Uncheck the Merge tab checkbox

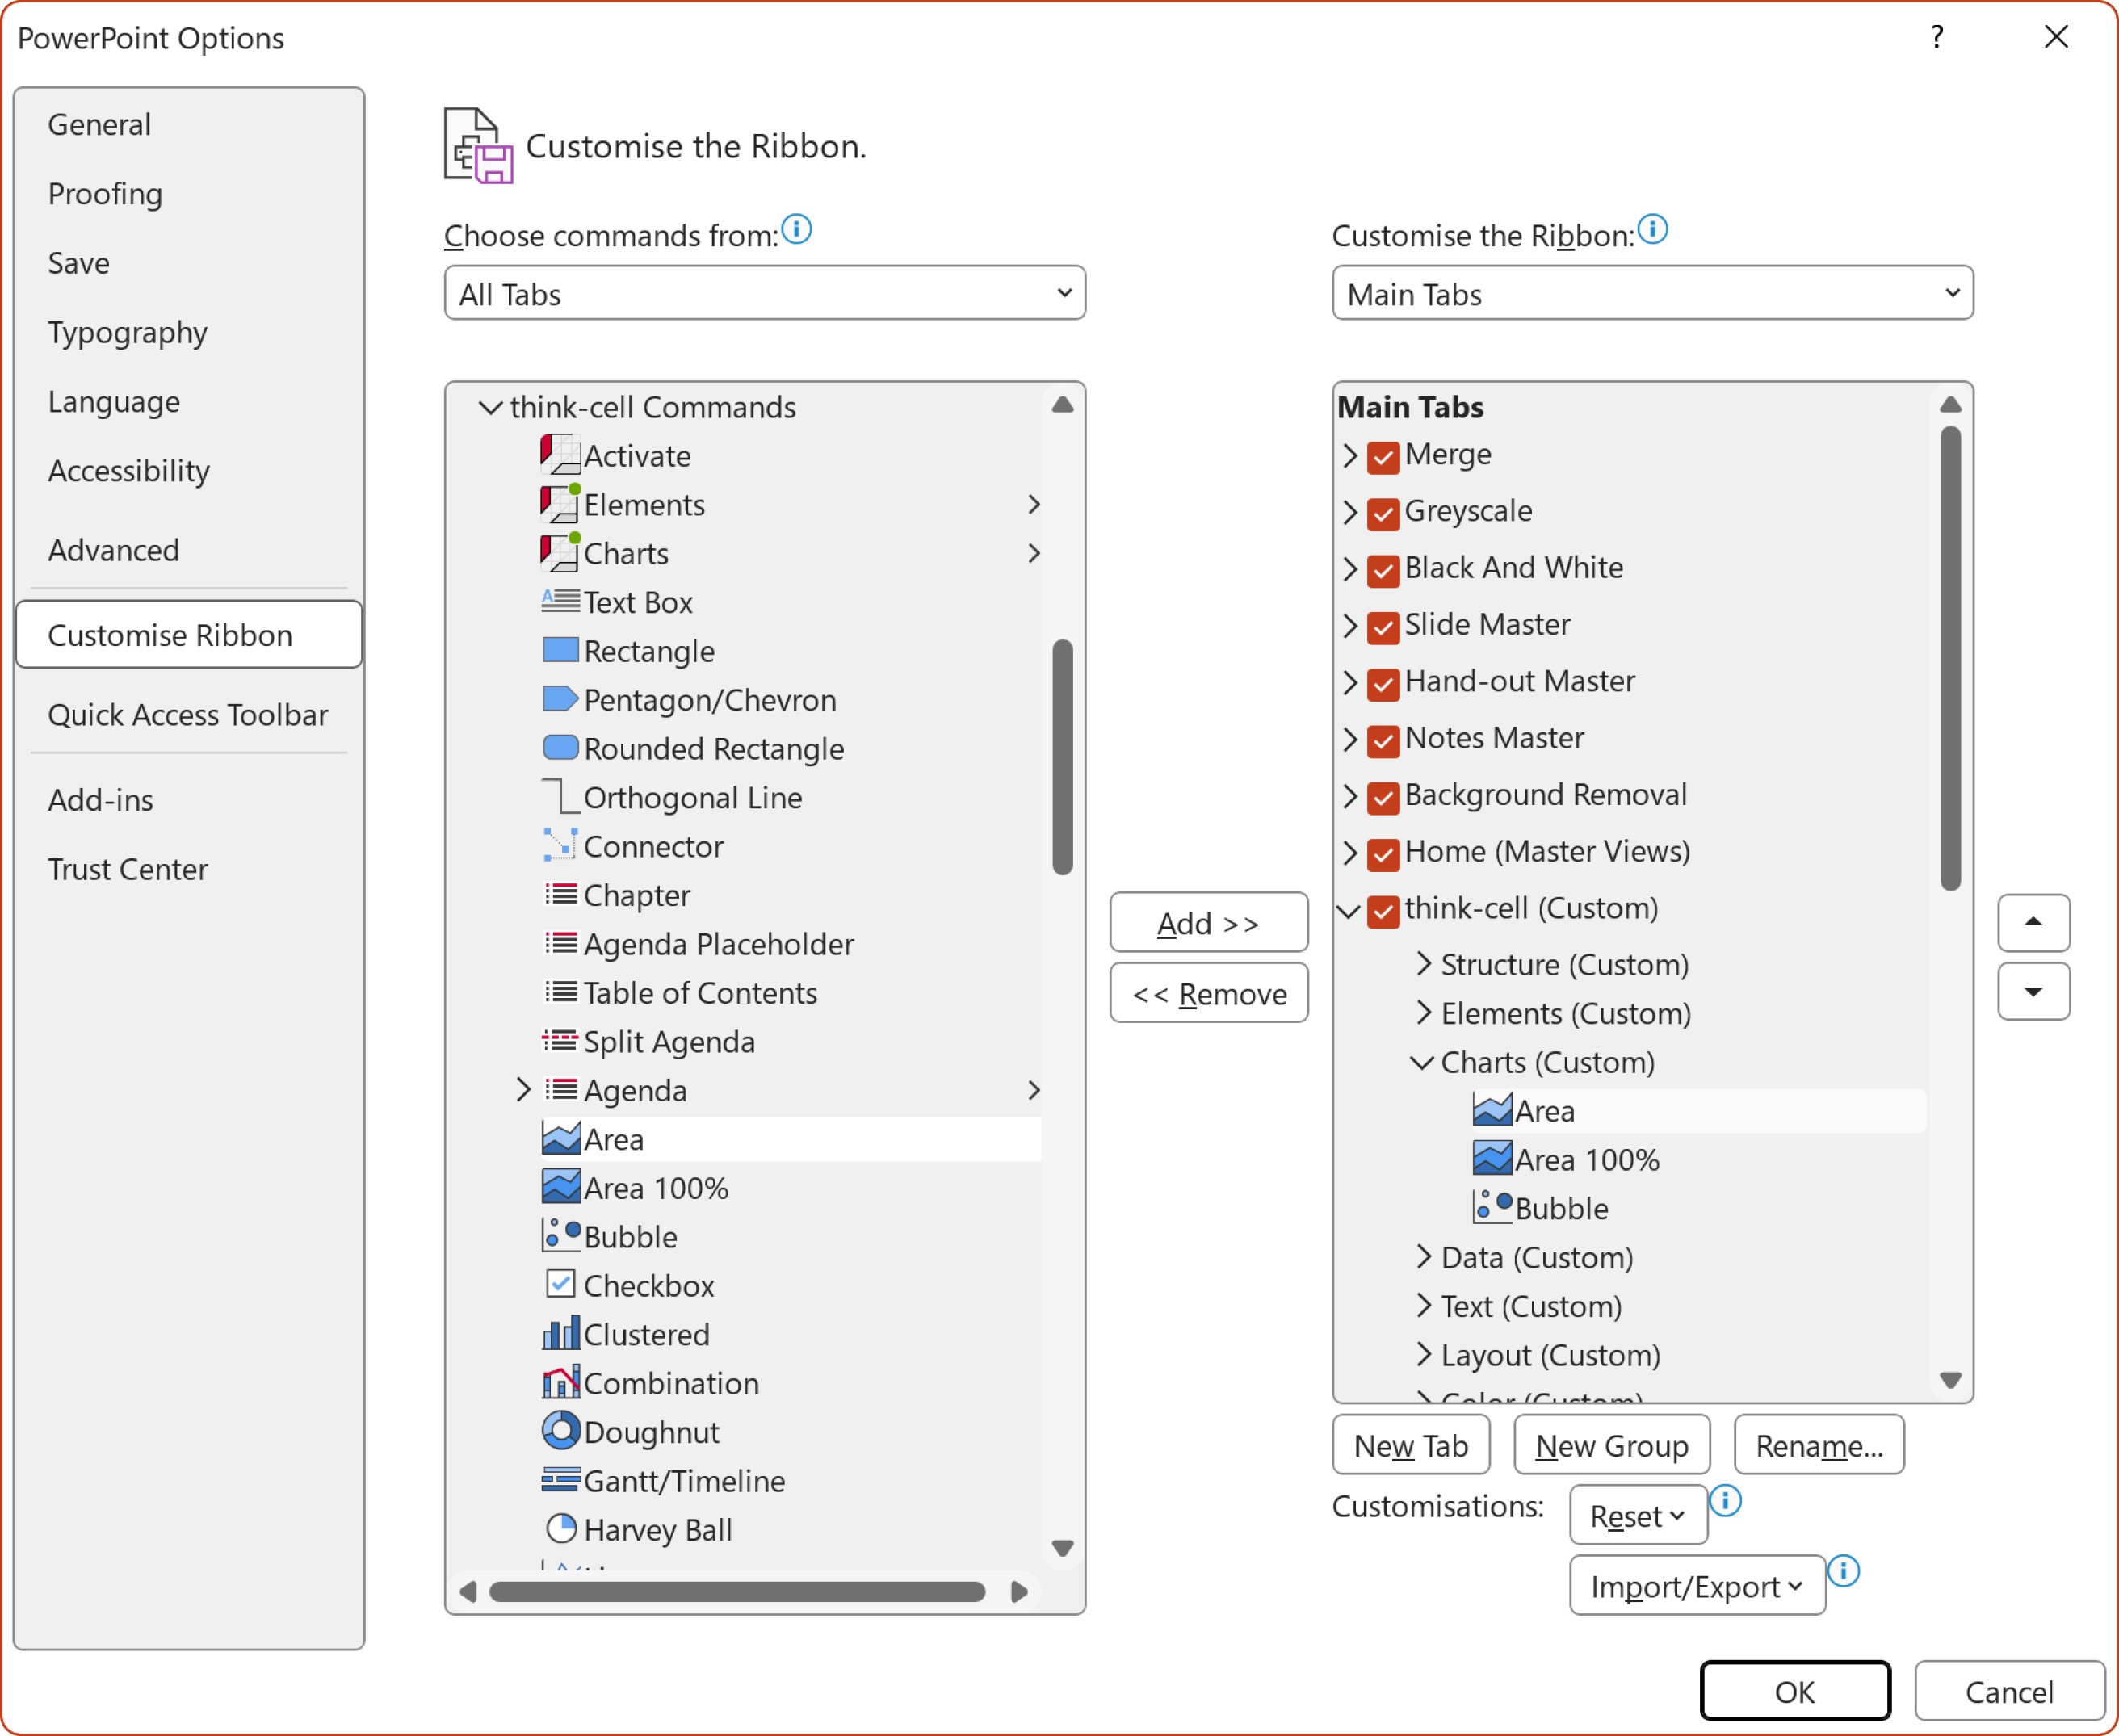tap(1383, 456)
